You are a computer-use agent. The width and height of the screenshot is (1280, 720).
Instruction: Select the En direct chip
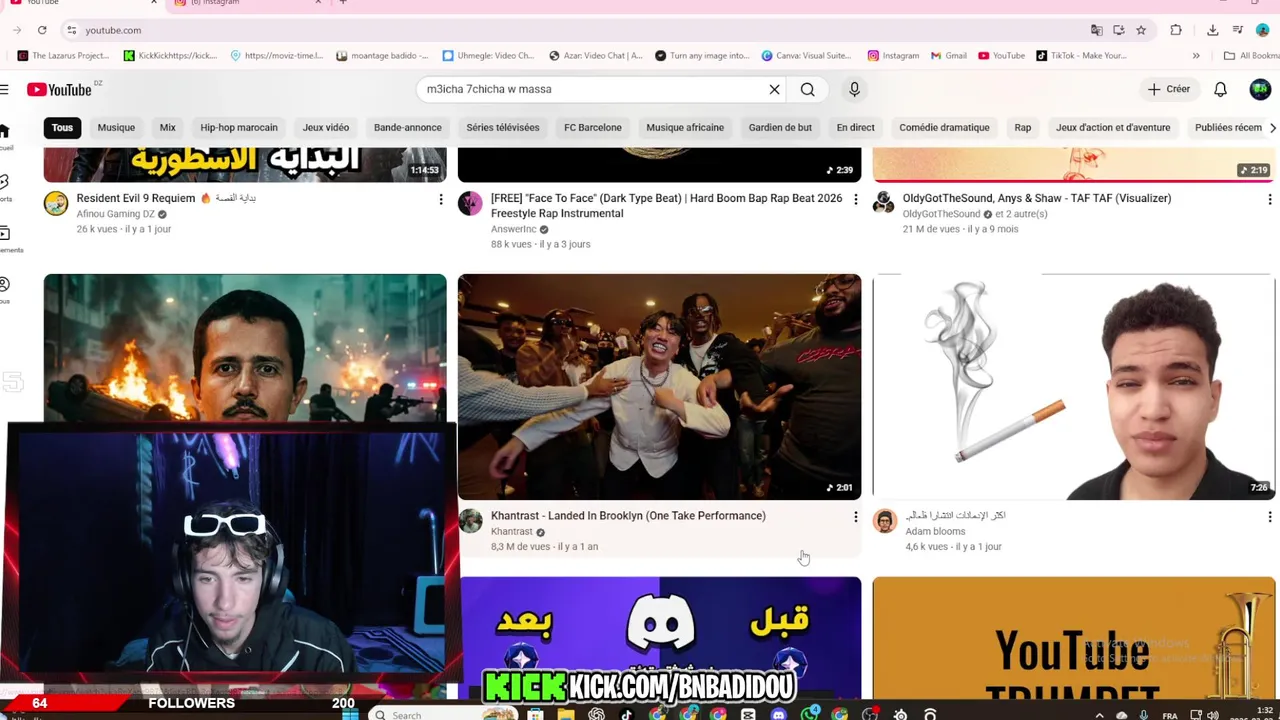click(856, 128)
